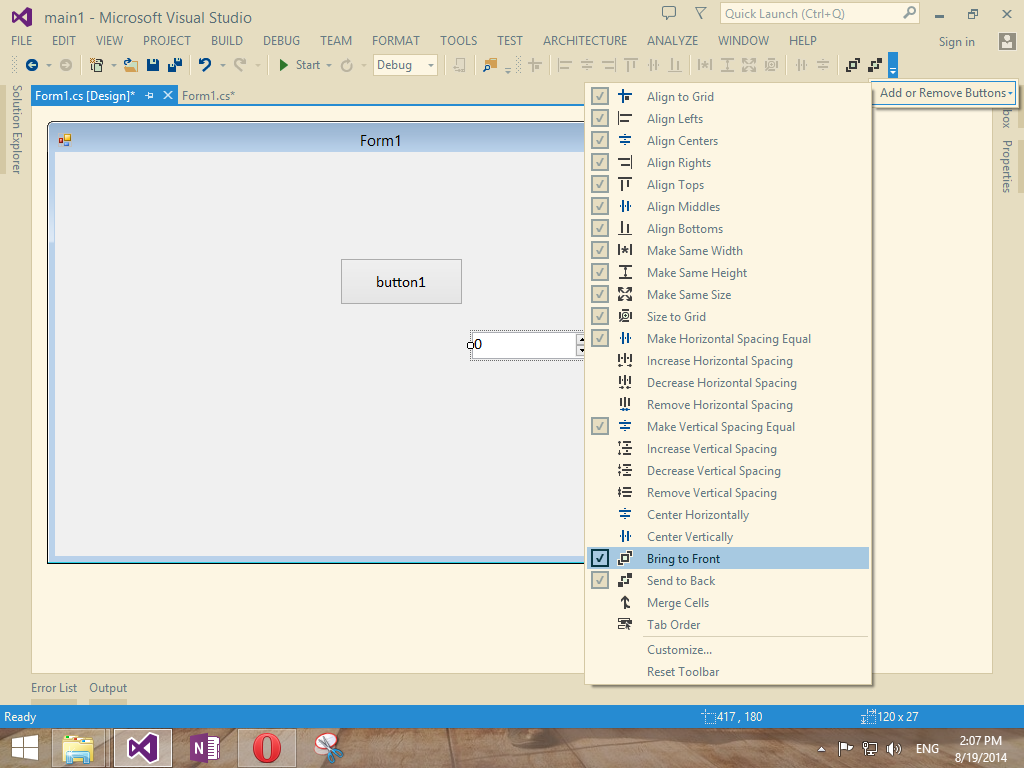Expand the Navigate Backward history dropdown

tap(49, 65)
